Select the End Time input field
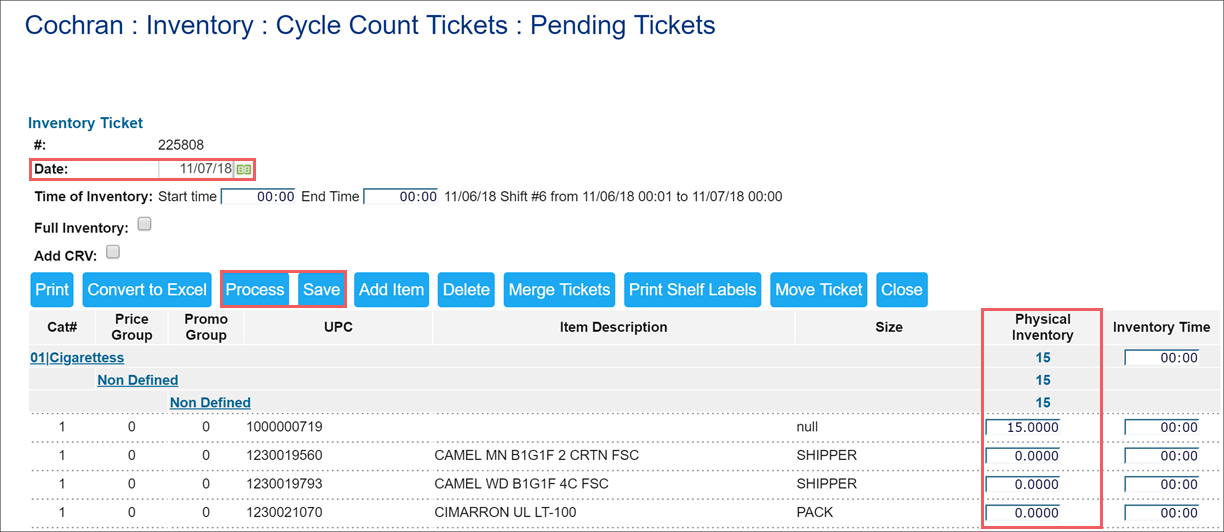The image size is (1224, 532). coord(401,197)
